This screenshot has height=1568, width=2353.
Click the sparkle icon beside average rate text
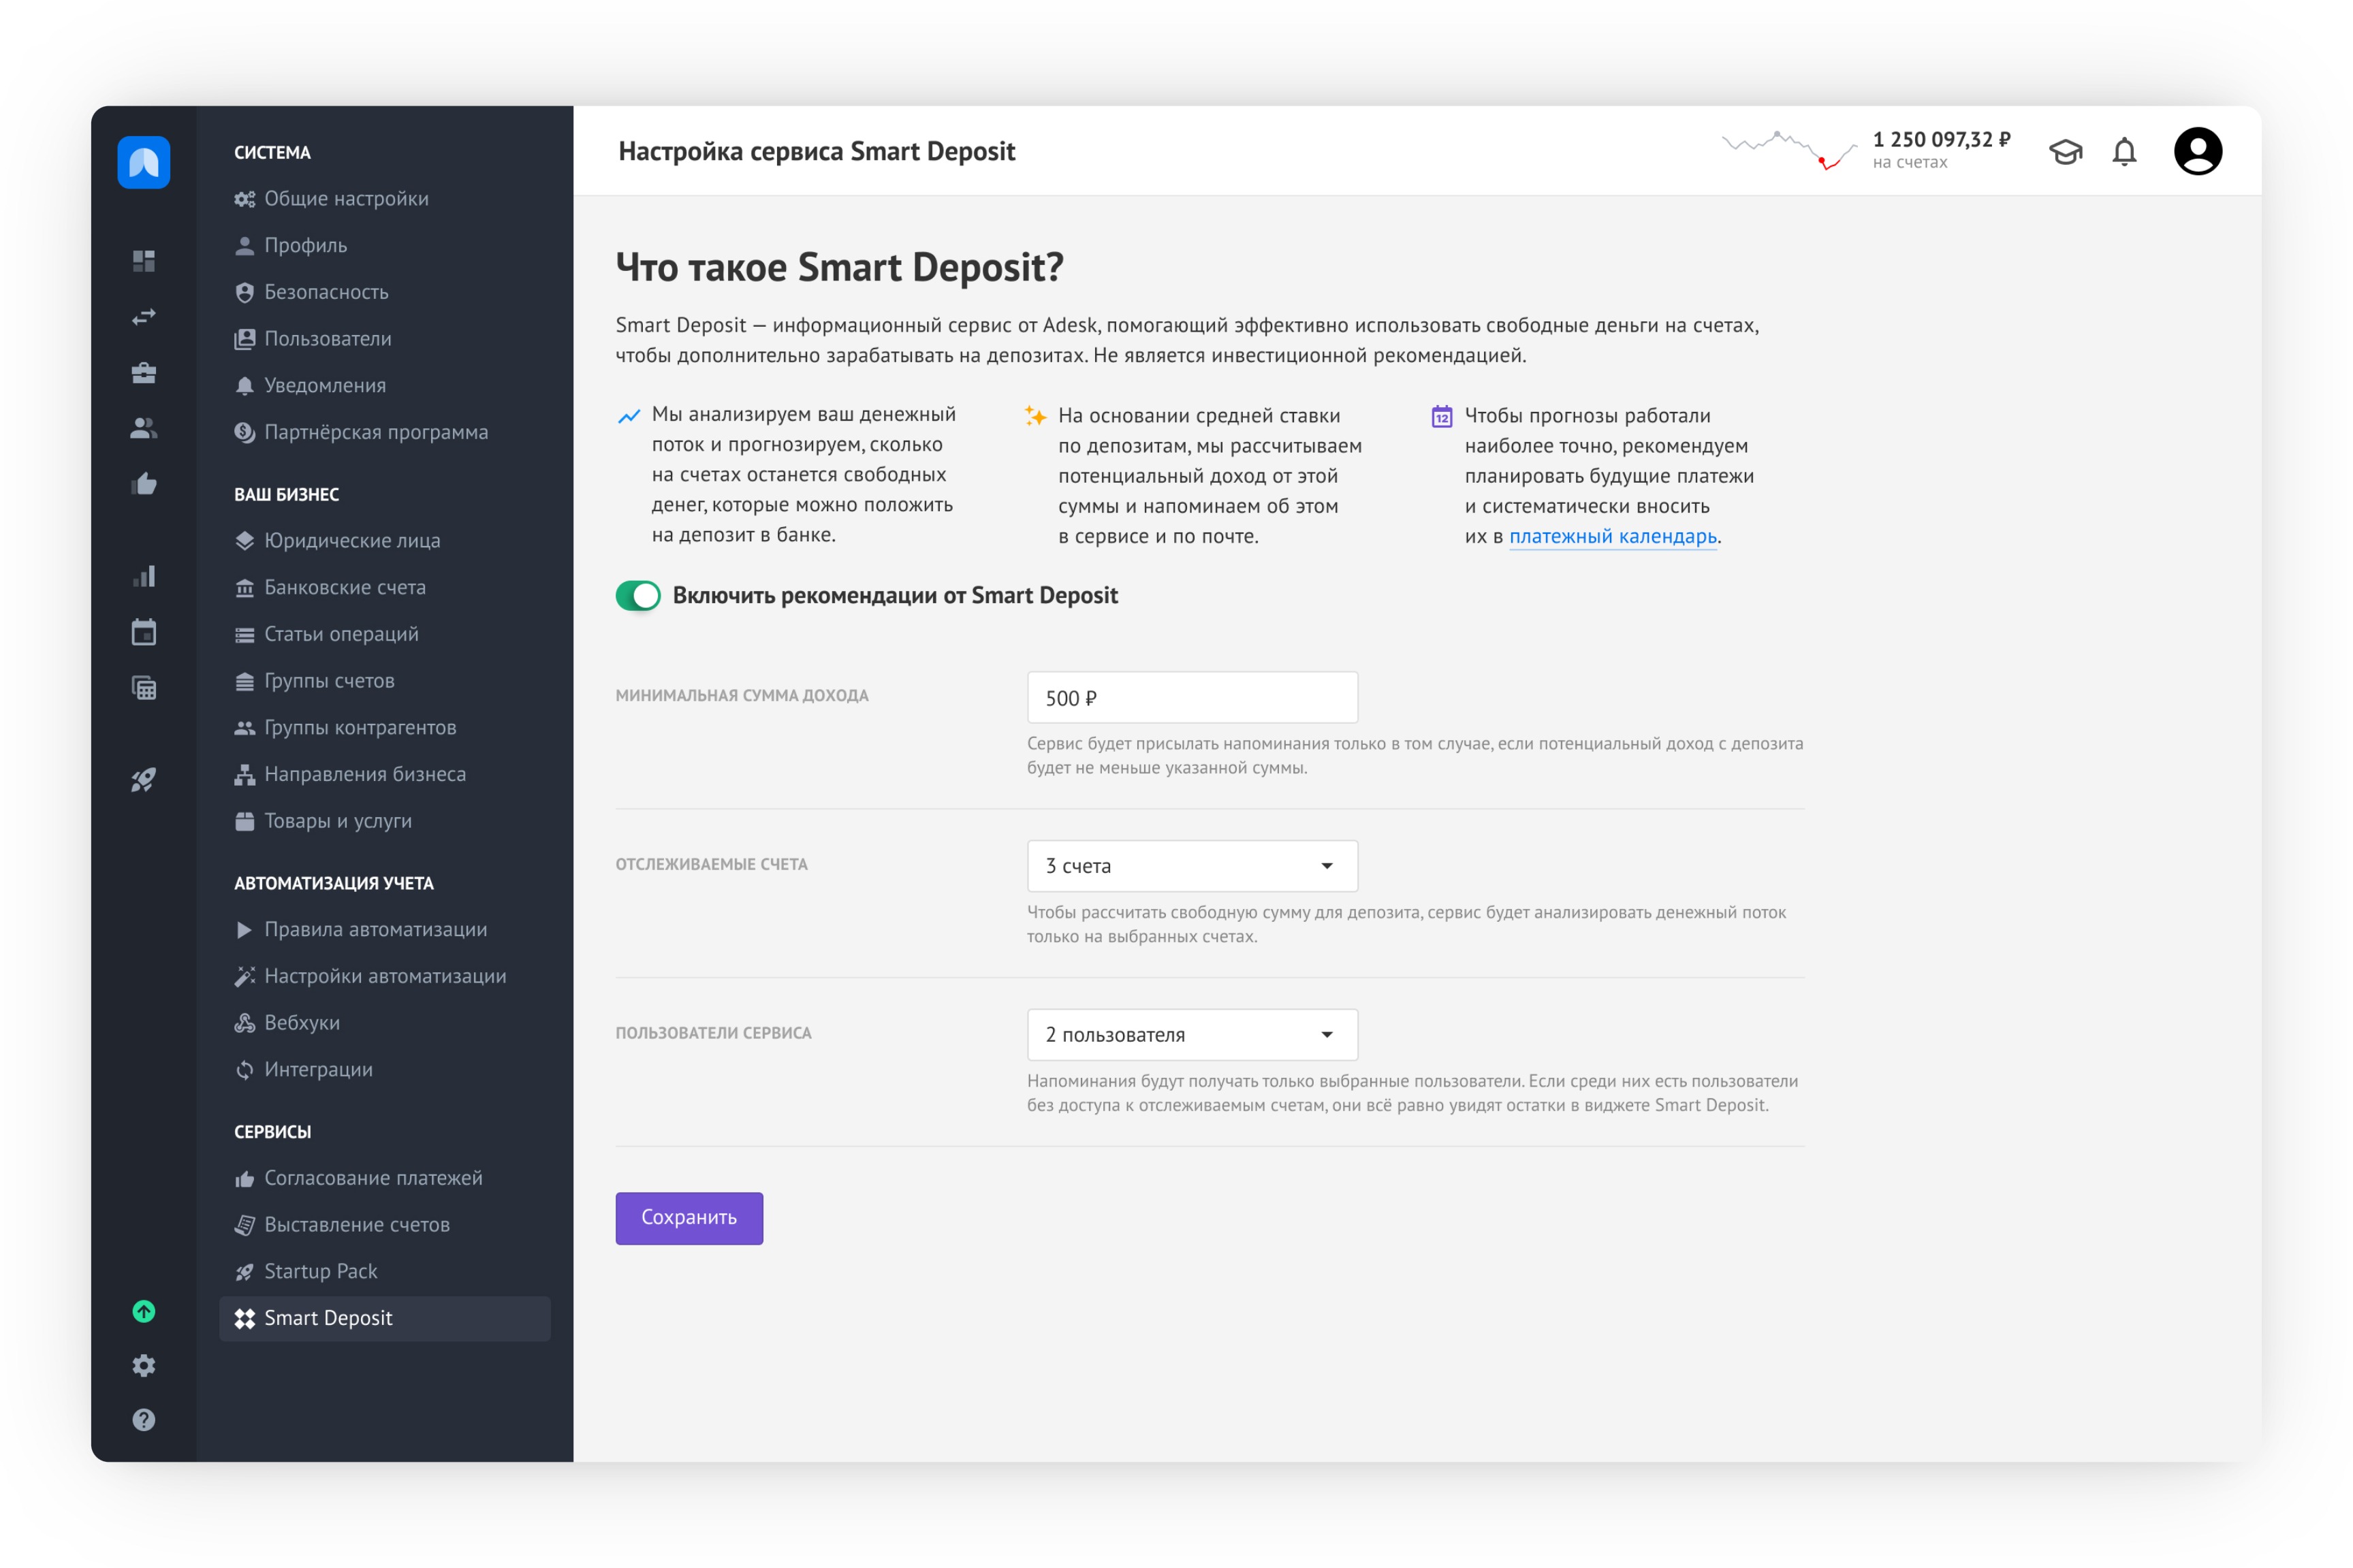click(x=1035, y=416)
